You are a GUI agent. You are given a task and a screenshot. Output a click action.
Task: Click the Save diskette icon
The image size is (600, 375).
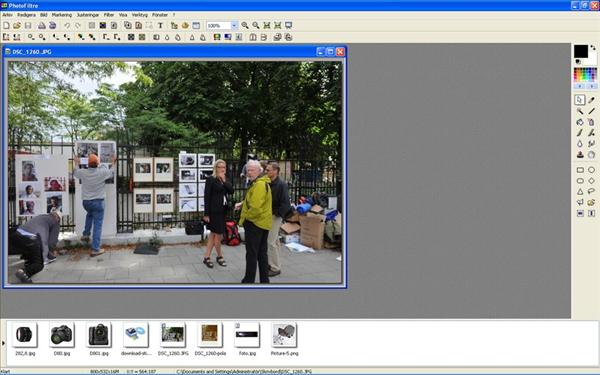coord(28,26)
